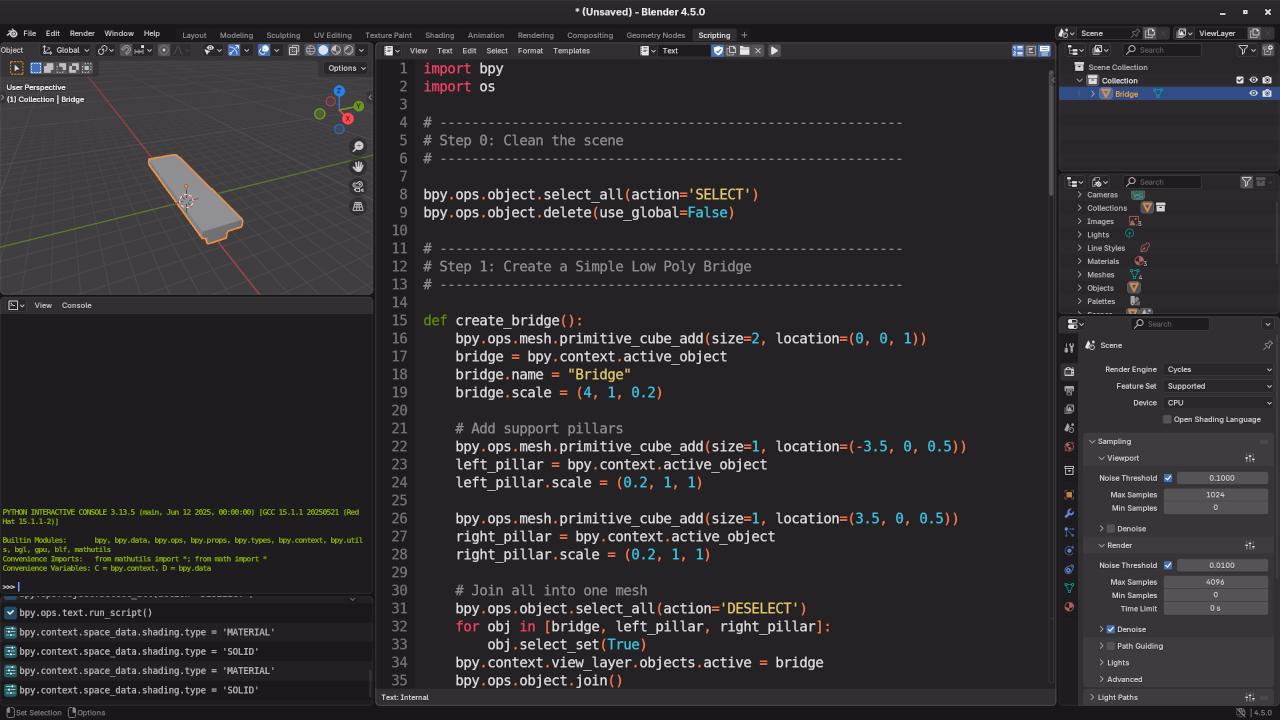Open a text file via folder icon
The height and width of the screenshot is (720, 1280).
pyautogui.click(x=745, y=50)
